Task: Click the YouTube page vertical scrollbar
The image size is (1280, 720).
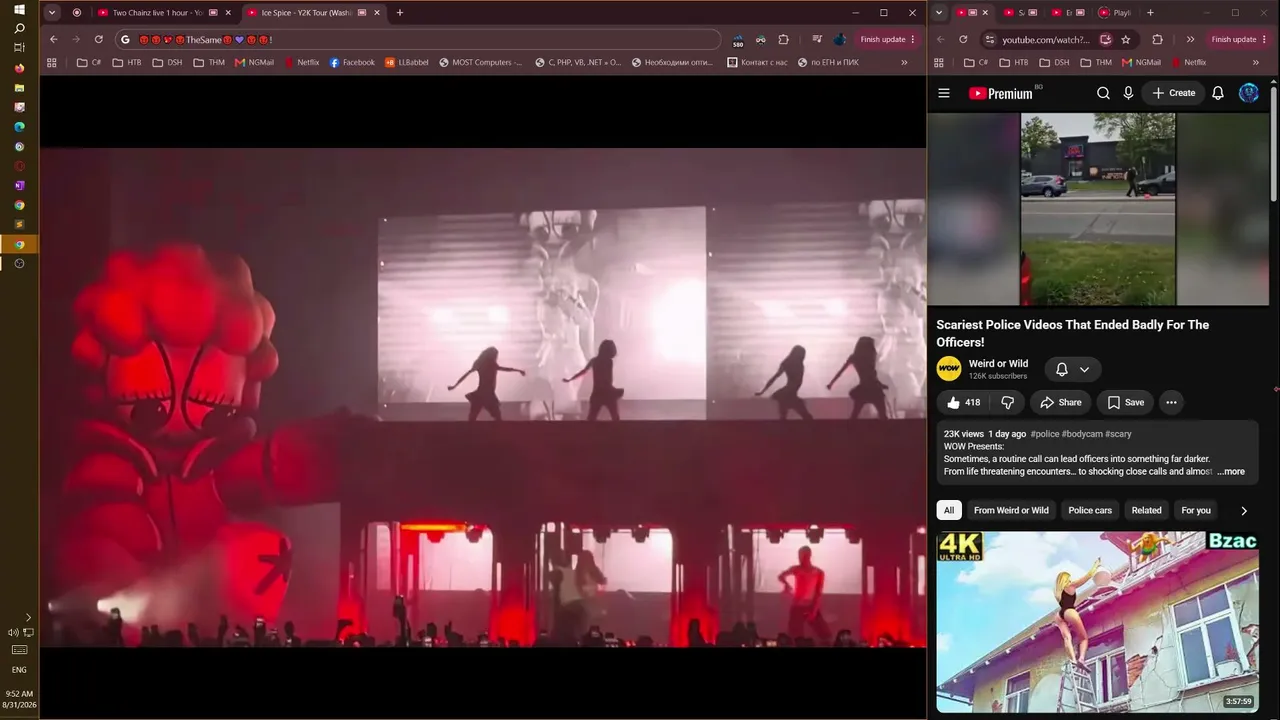Action: coord(1273,145)
